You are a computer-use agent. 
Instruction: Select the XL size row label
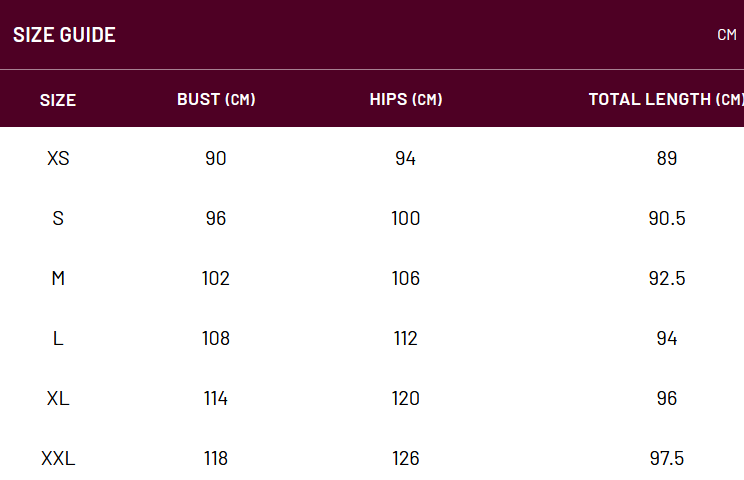pos(58,398)
